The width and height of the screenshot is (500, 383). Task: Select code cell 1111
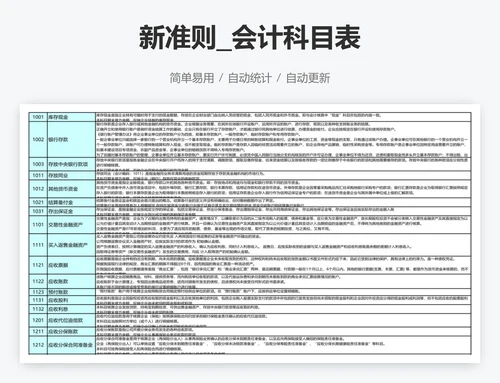point(38,245)
